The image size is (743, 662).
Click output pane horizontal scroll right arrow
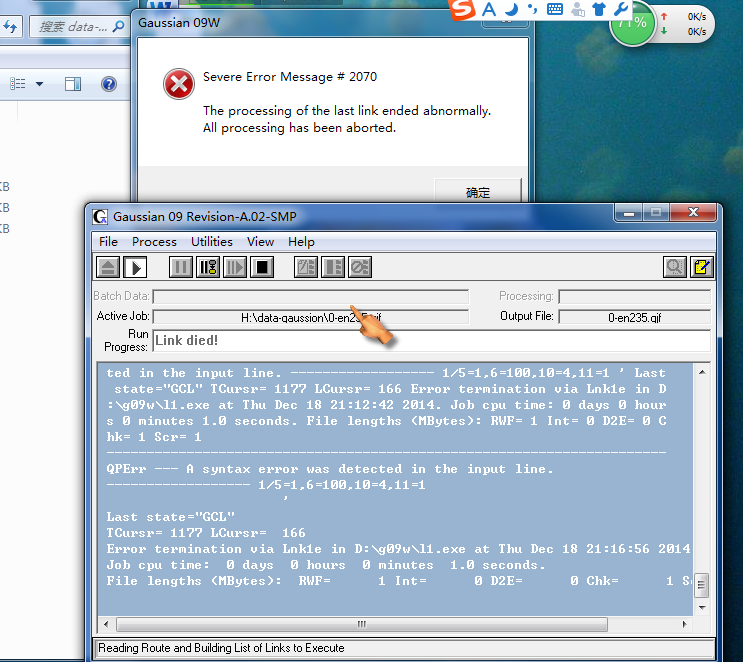[684, 625]
